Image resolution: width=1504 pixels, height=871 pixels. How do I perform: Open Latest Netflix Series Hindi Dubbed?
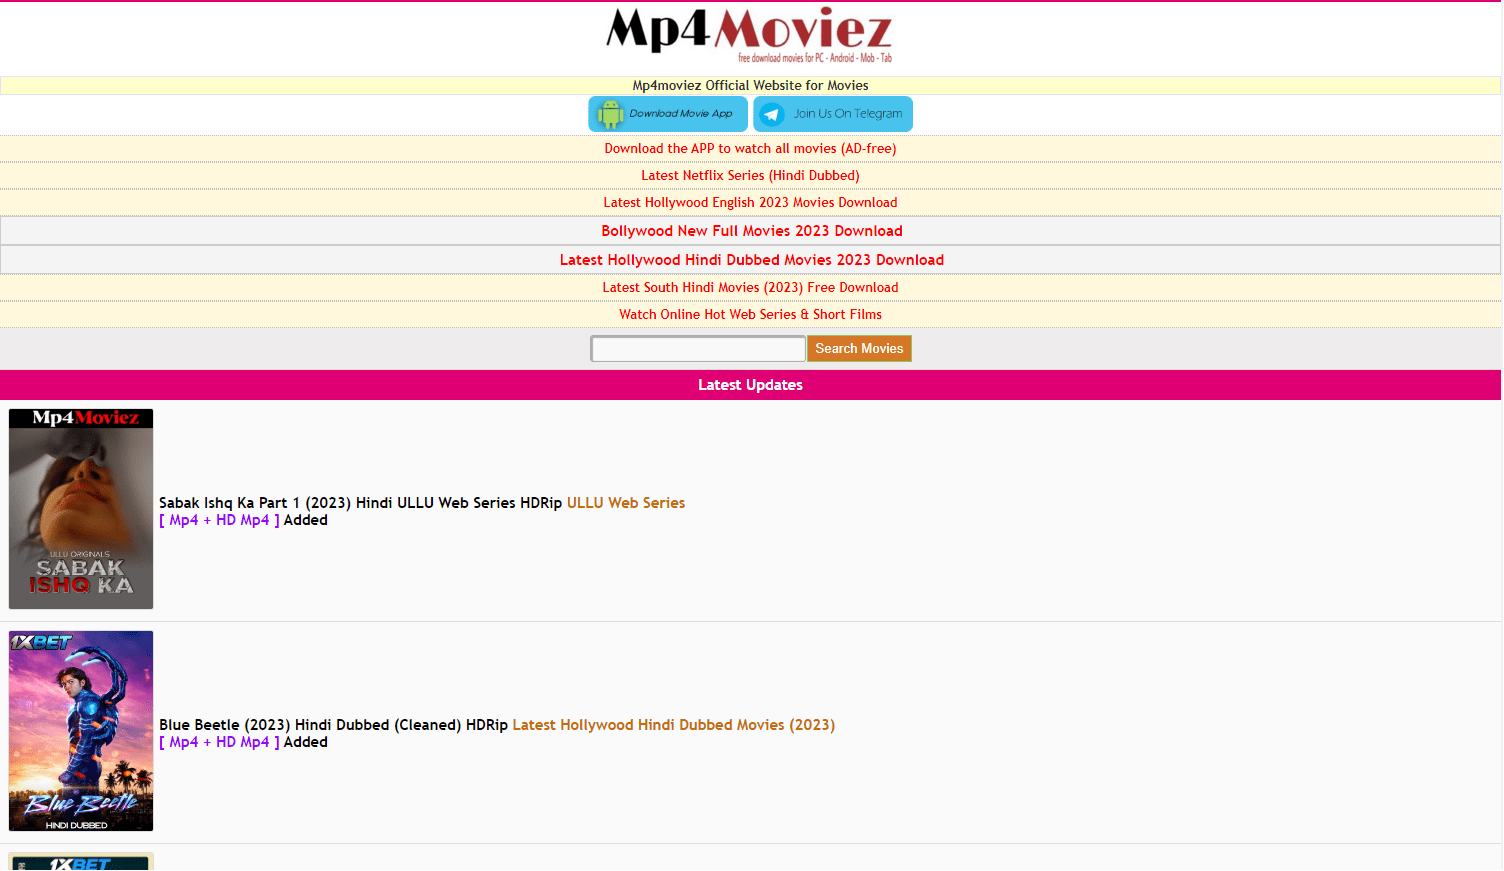click(750, 176)
